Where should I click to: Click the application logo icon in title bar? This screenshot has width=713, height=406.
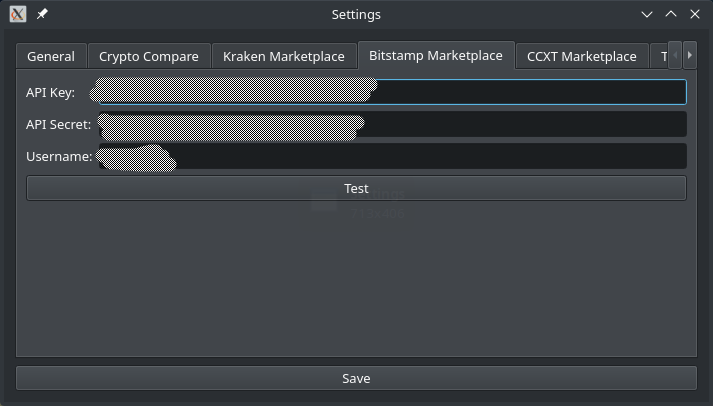18,15
